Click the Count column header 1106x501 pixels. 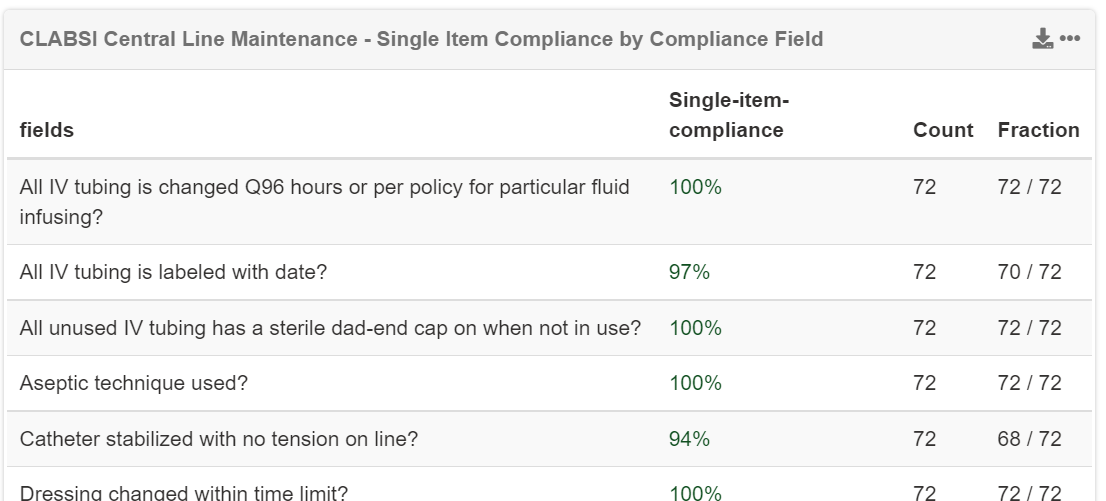pos(942,131)
